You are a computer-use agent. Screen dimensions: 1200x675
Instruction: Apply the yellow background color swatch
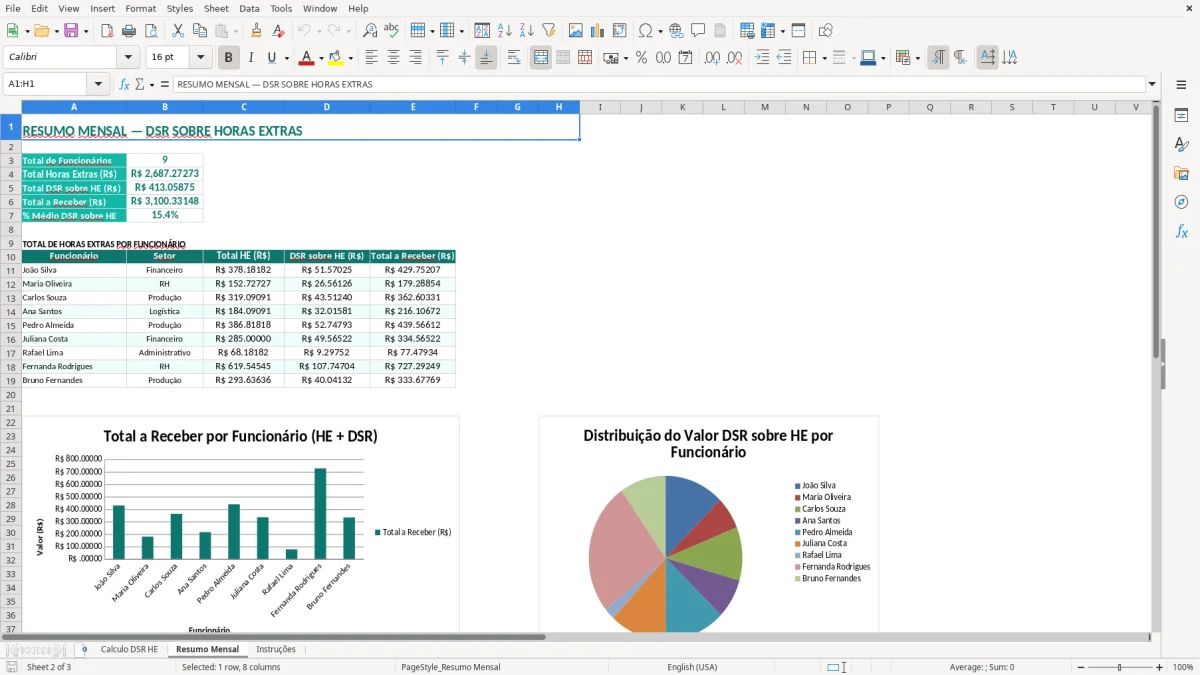(x=336, y=58)
